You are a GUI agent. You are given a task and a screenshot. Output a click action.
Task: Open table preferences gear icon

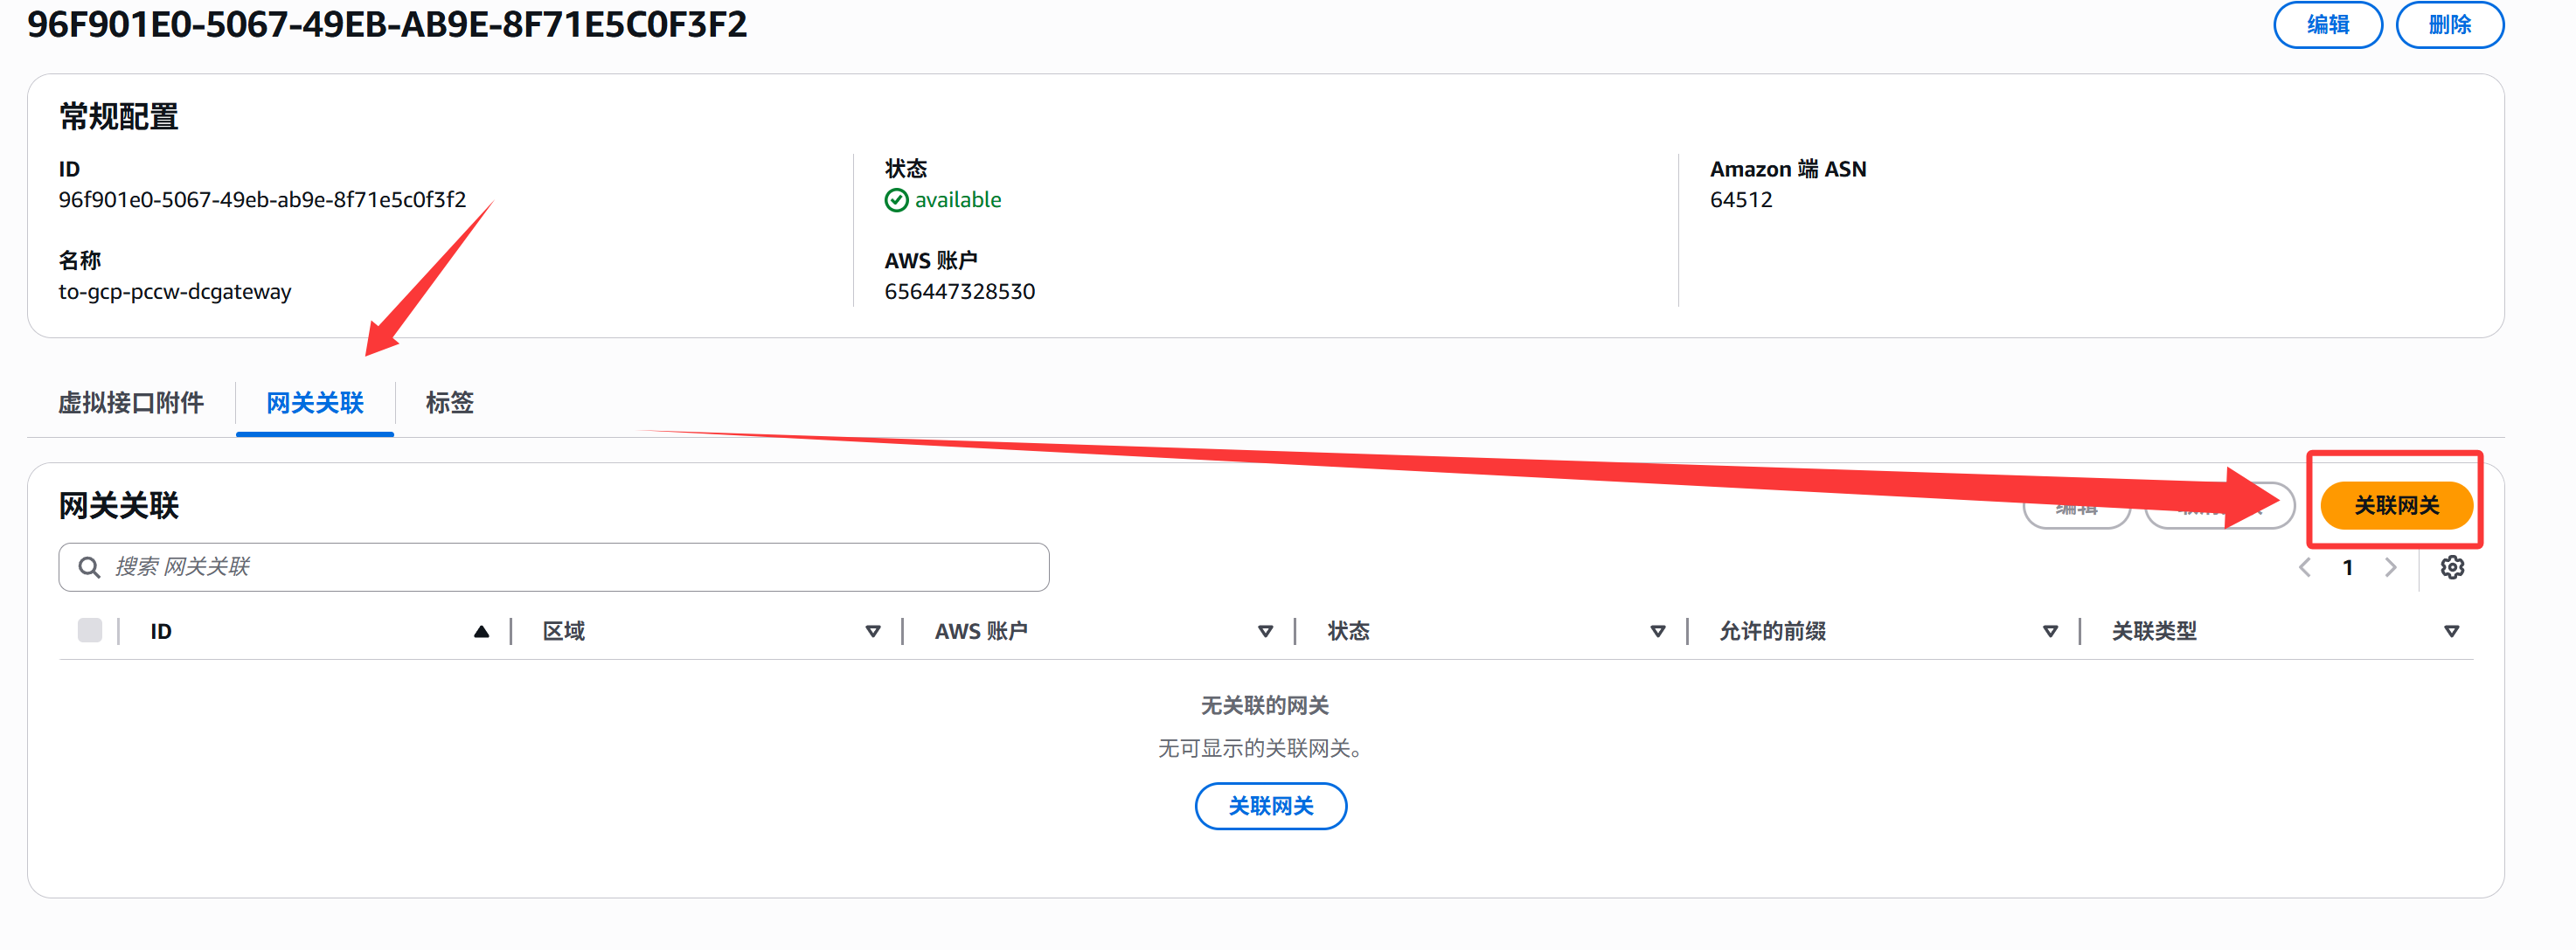coord(2451,568)
